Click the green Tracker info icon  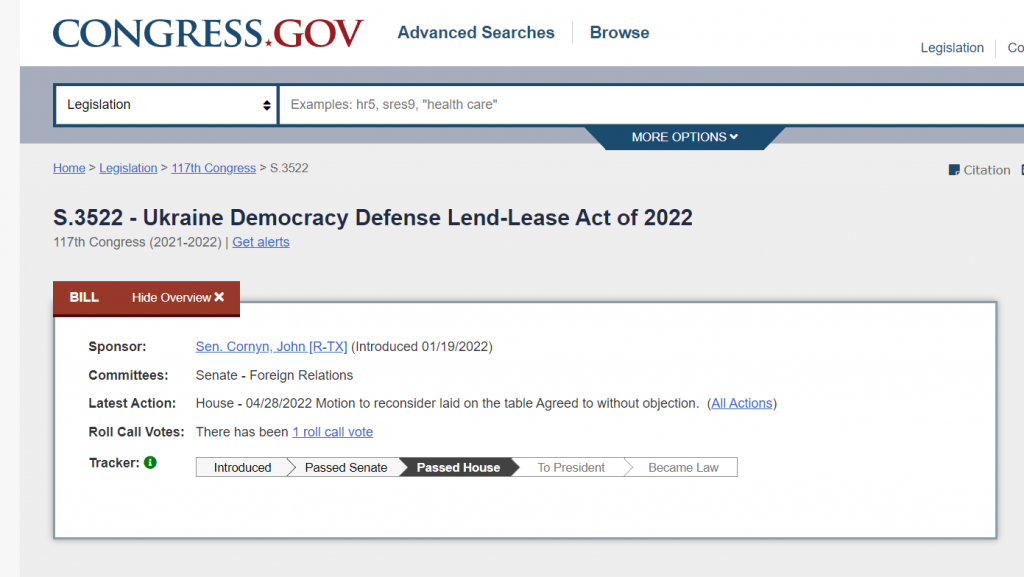[150, 463]
